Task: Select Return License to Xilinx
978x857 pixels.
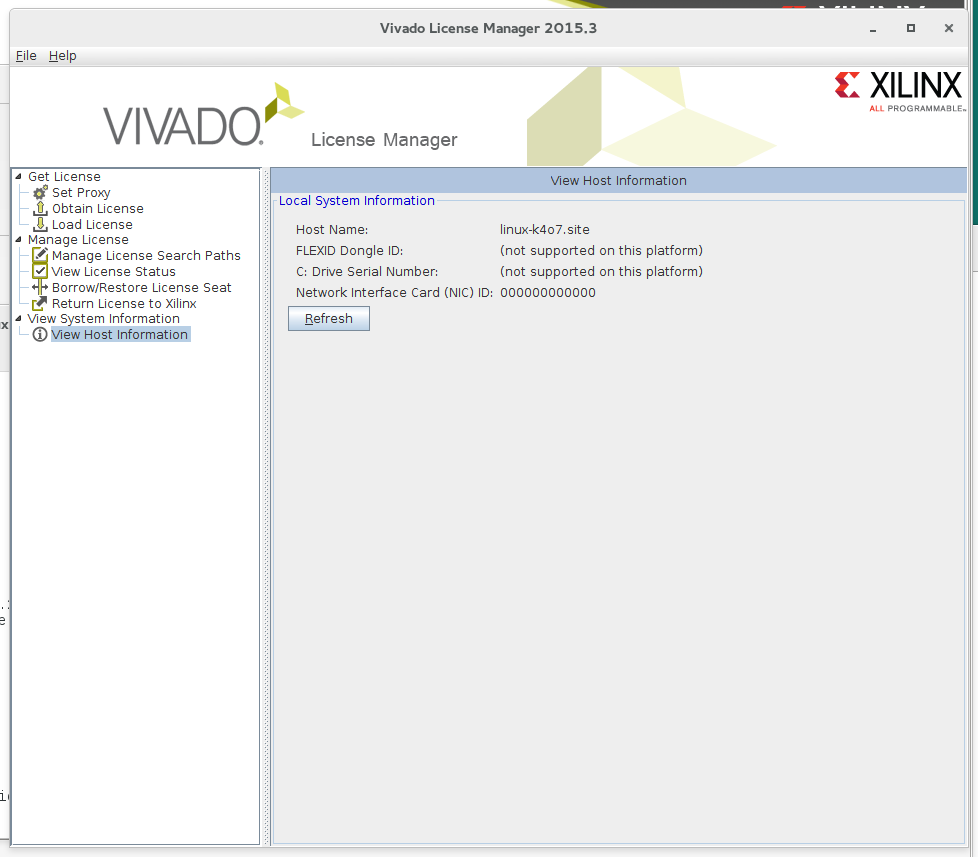Action: [x=124, y=303]
